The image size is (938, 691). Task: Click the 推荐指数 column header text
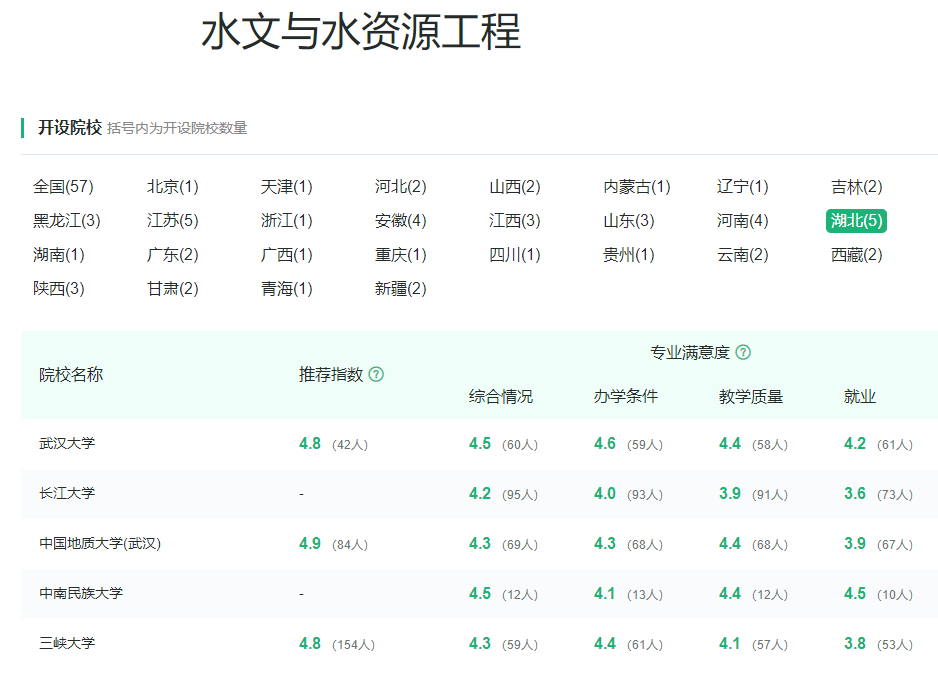[x=331, y=375]
